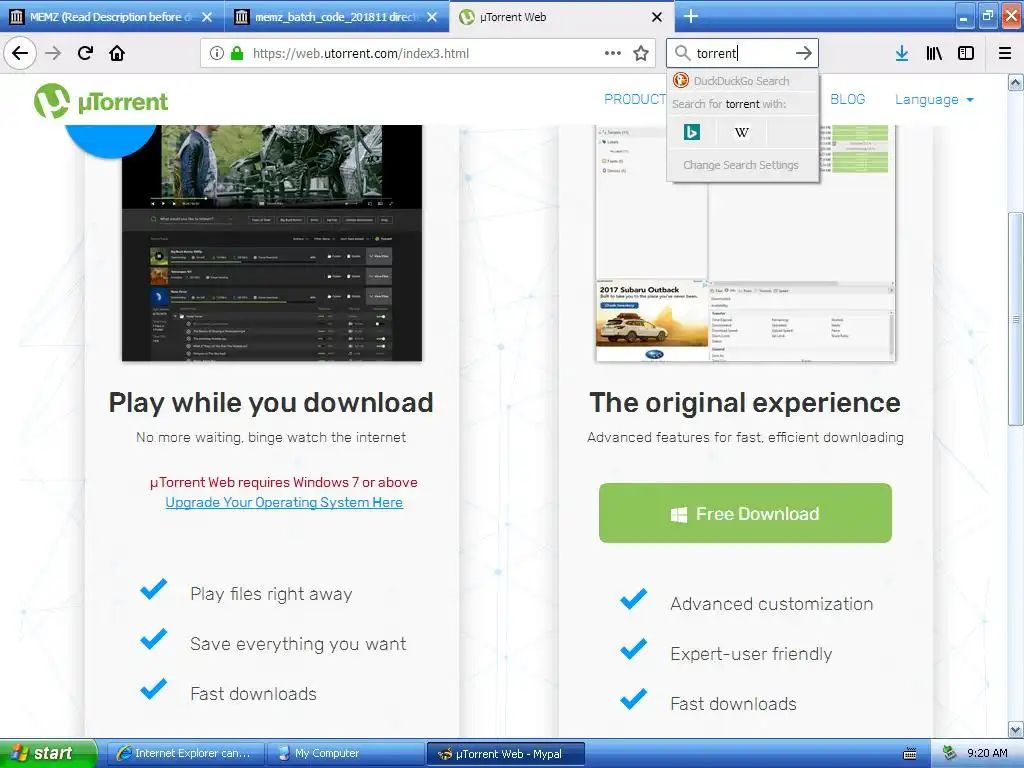Open the downloads panel
Image resolution: width=1024 pixels, height=768 pixels.
(x=902, y=54)
